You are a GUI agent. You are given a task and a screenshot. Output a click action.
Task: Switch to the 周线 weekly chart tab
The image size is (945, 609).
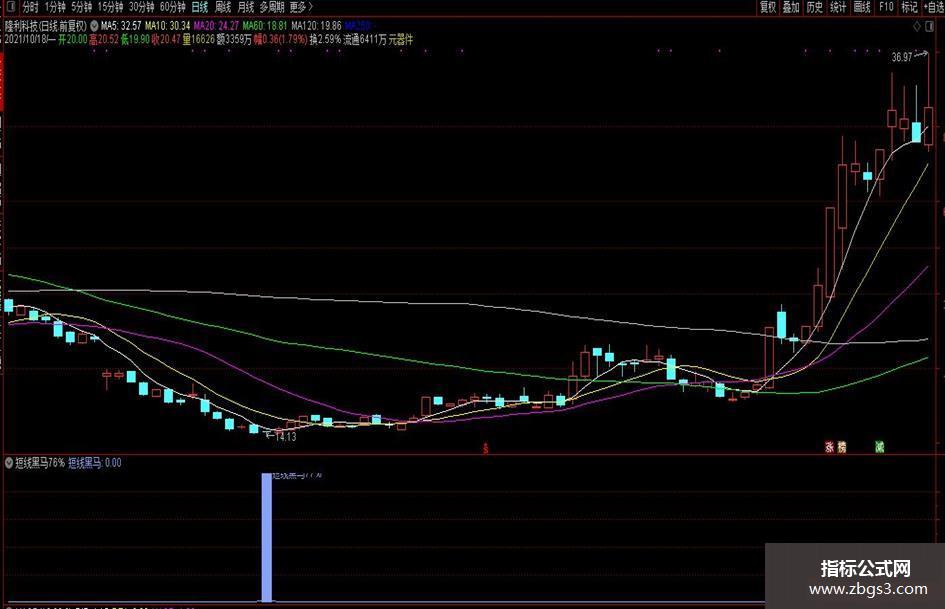223,7
